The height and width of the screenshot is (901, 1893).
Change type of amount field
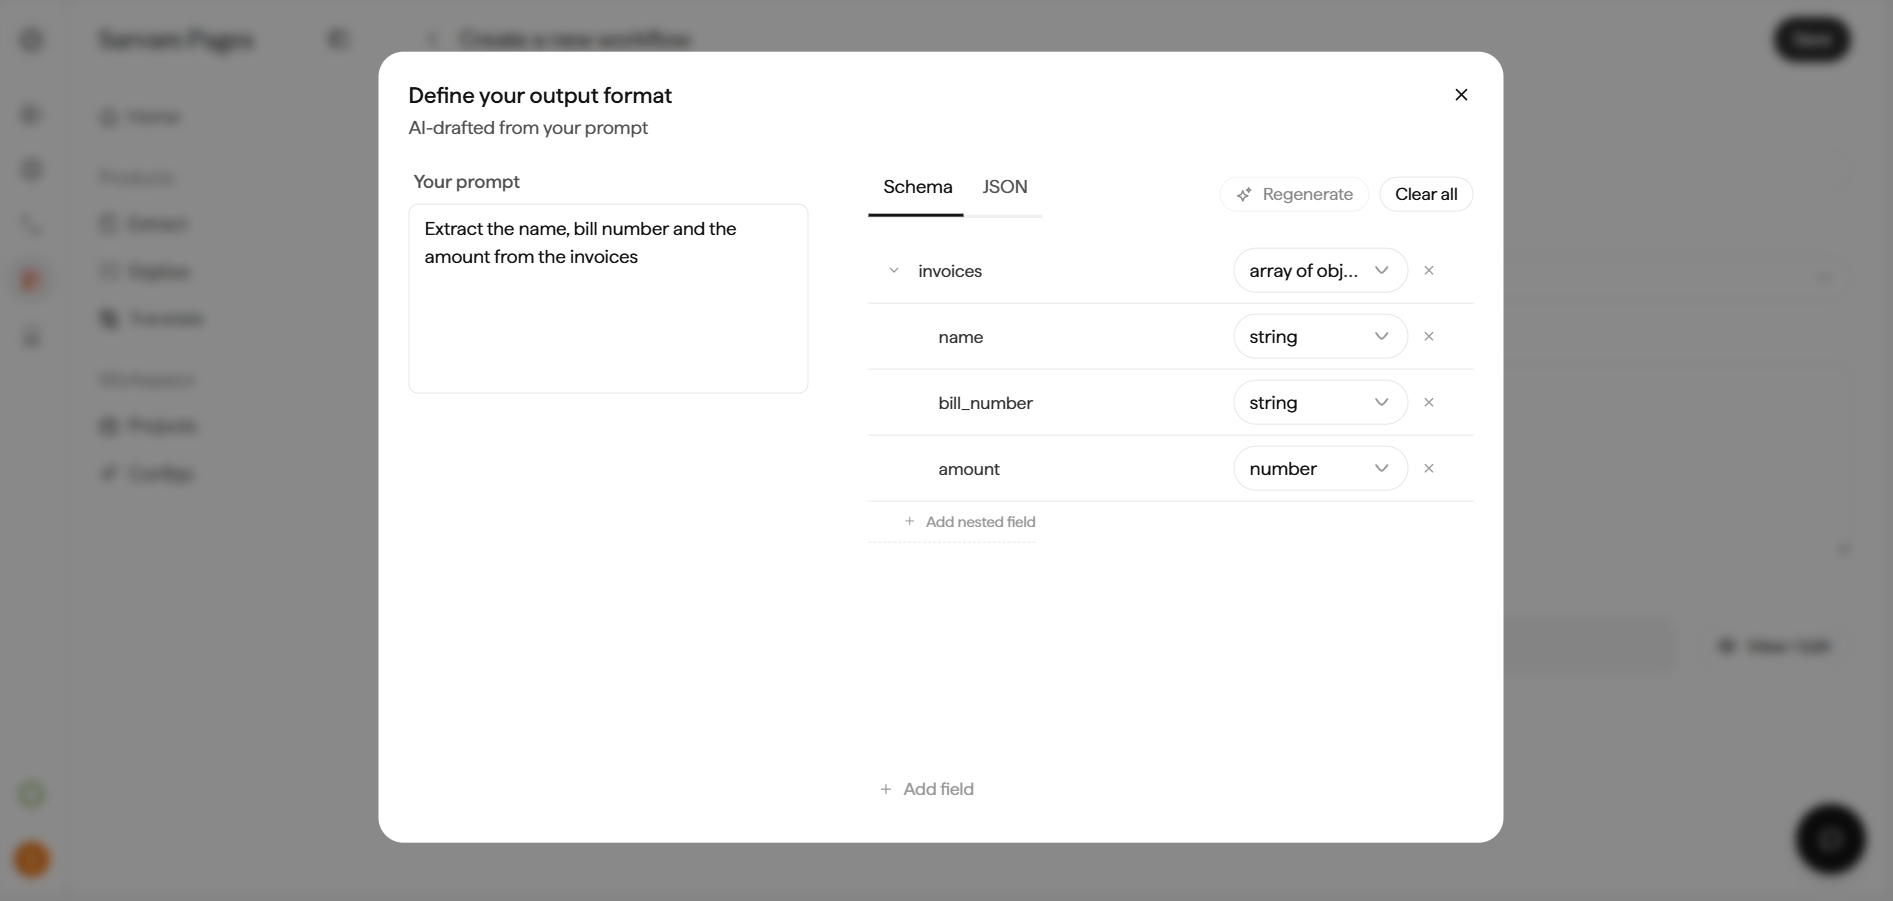coord(1320,468)
